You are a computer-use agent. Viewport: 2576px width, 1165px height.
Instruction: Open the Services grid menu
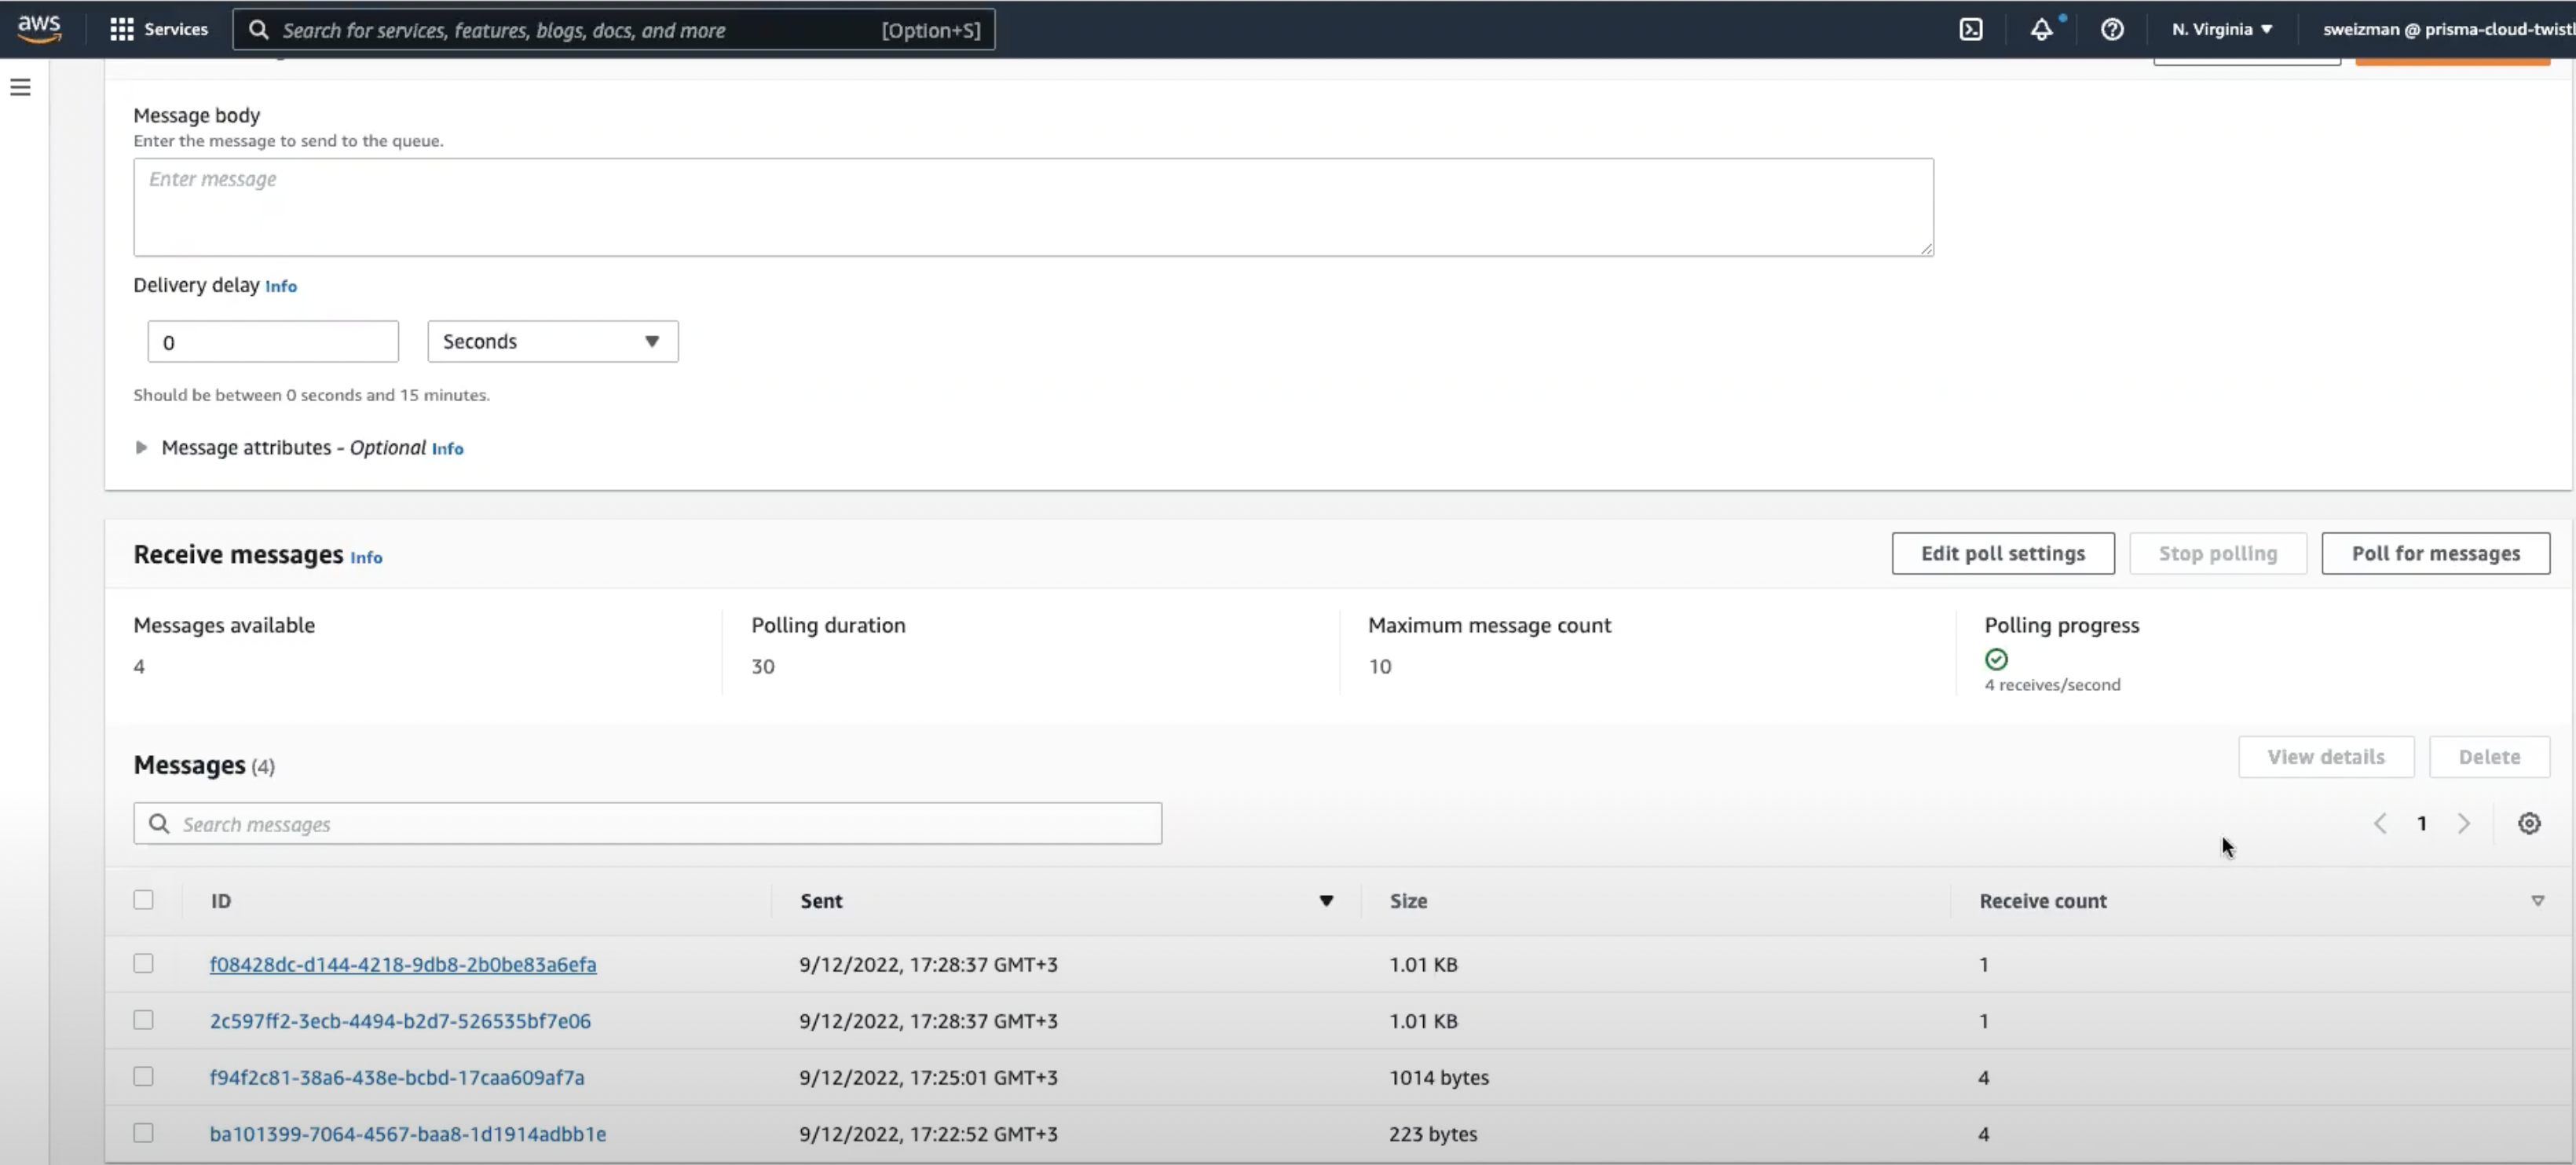pos(159,29)
